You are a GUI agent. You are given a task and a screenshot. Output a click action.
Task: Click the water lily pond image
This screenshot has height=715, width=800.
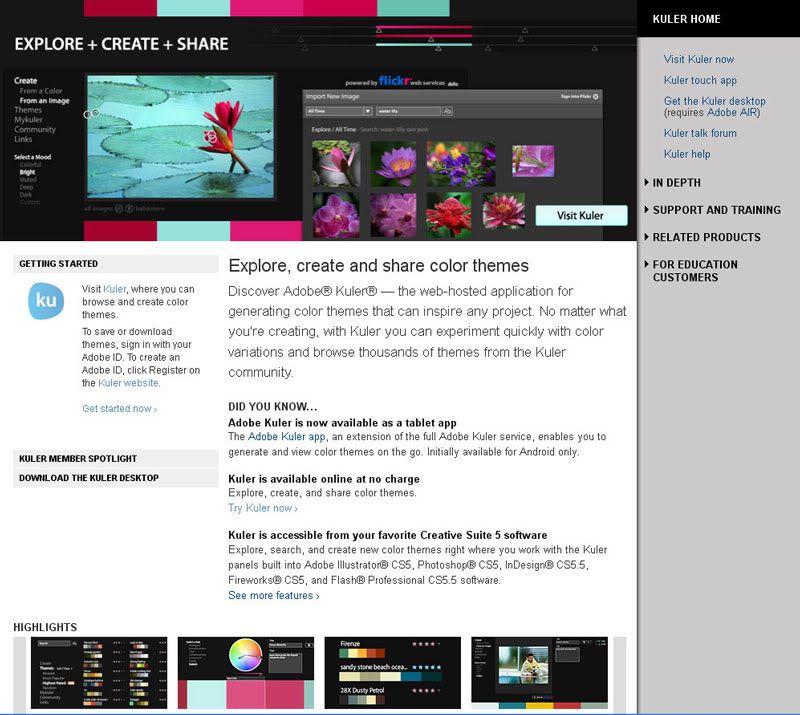coord(180,136)
